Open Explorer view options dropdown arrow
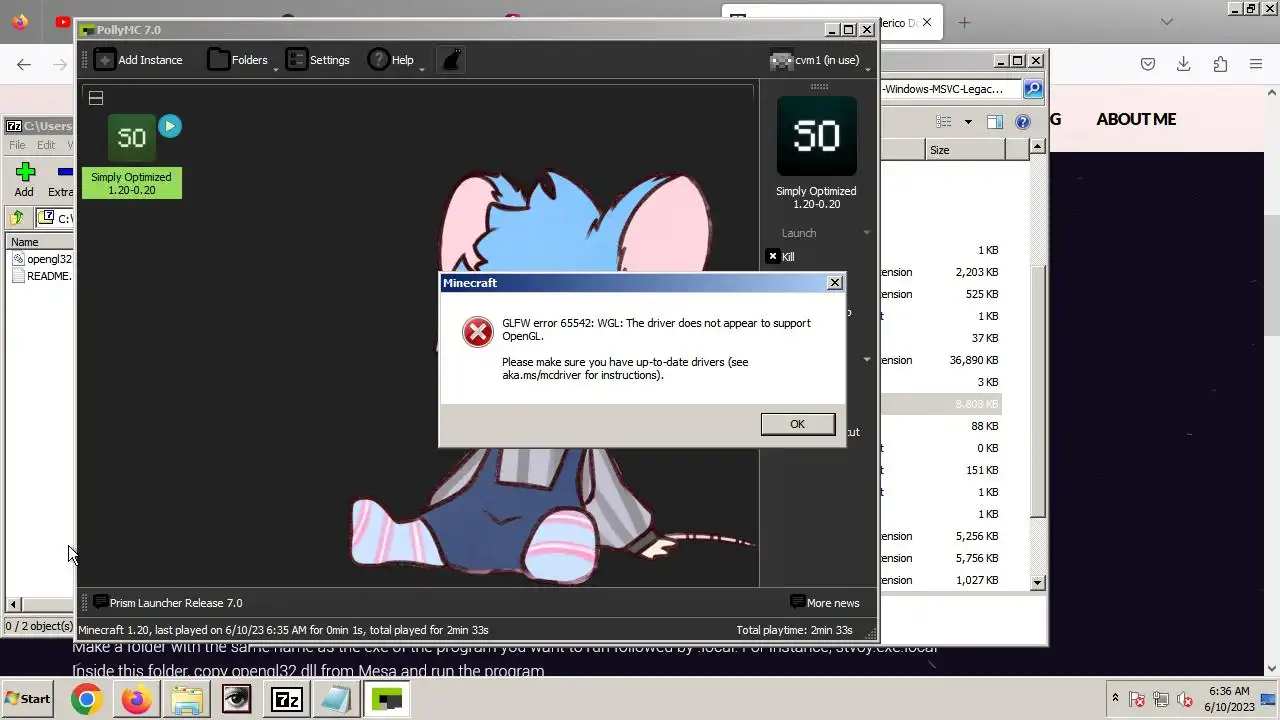This screenshot has height=720, width=1280. coord(968,122)
